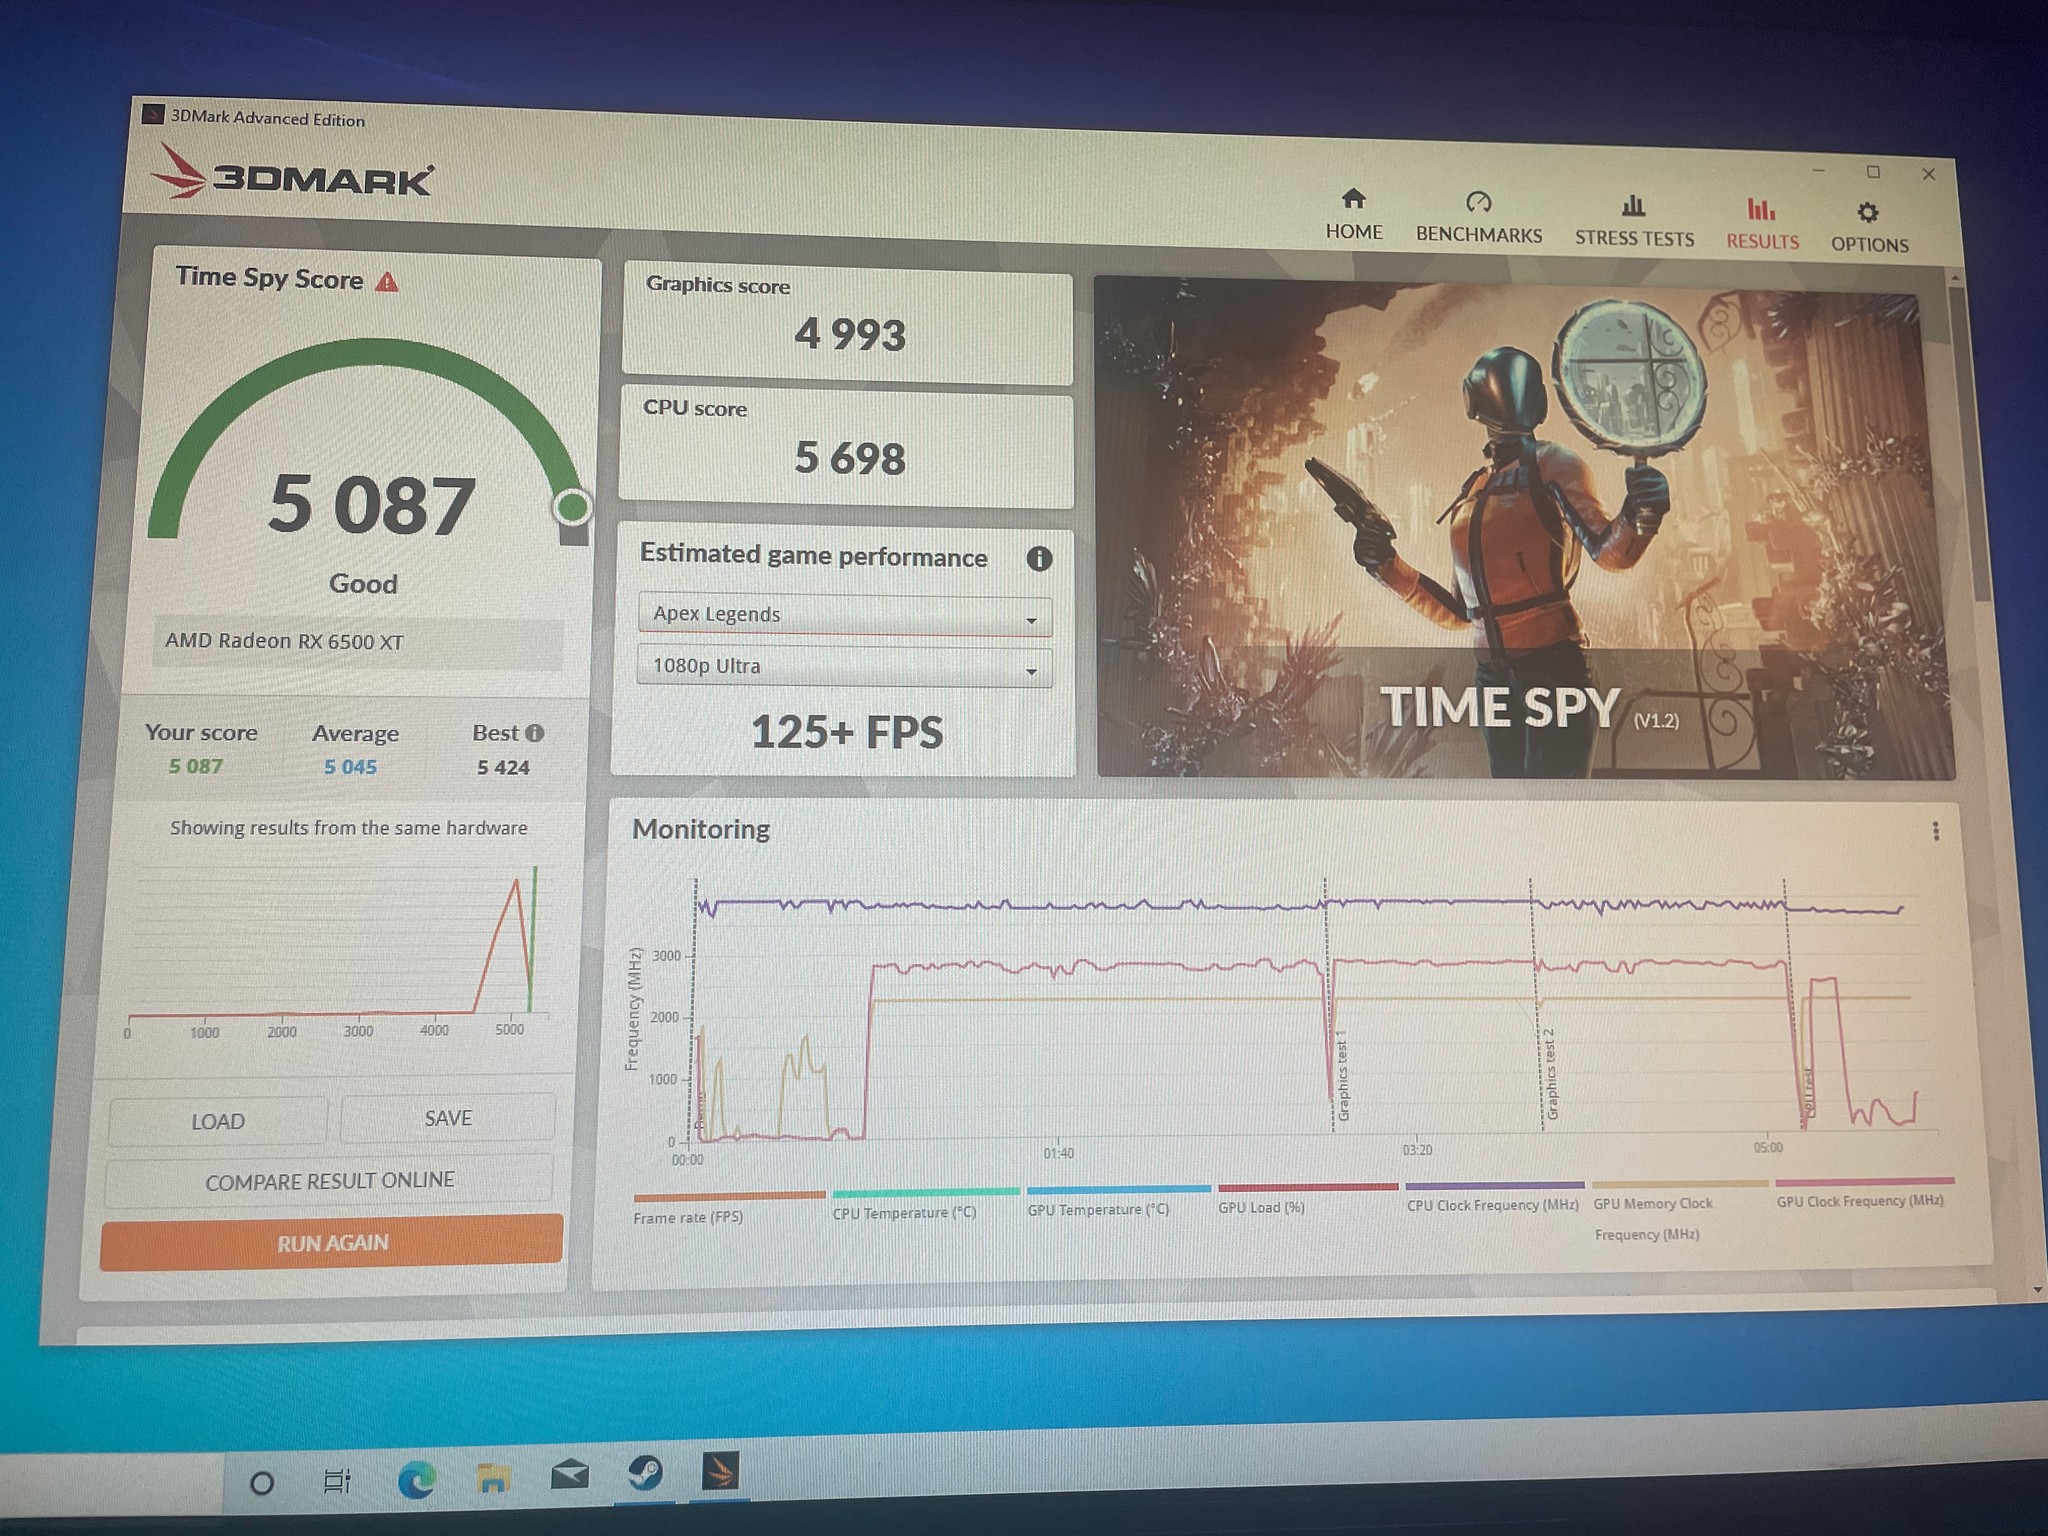2048x1536 pixels.
Task: Click the Time Spy artwork thumbnail
Action: click(x=1524, y=530)
